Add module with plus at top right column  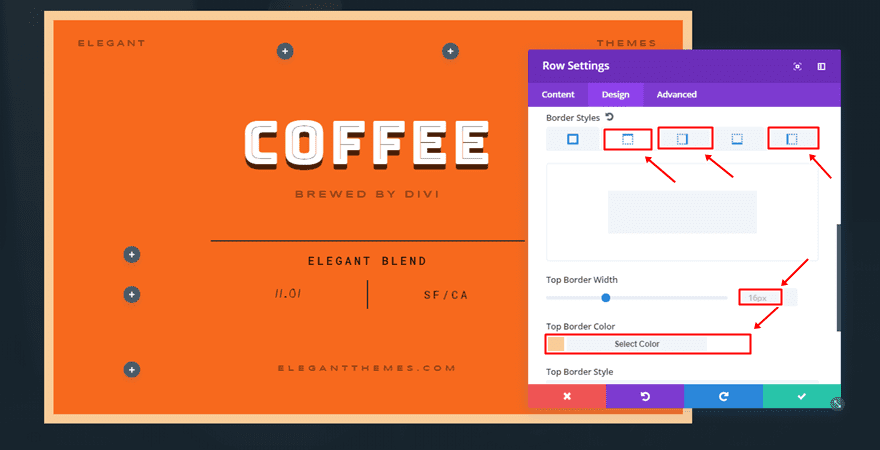451,51
